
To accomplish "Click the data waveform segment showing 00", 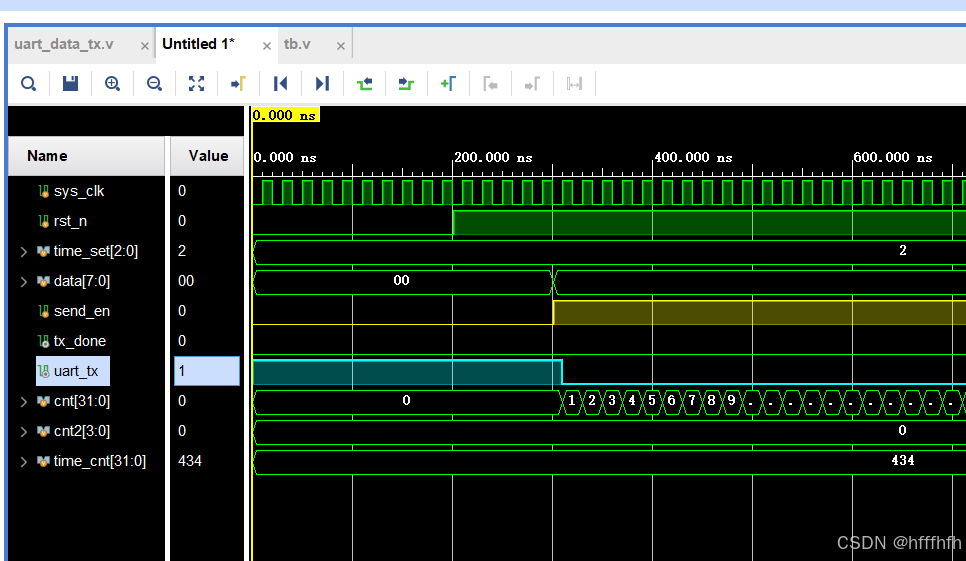I will click(402, 281).
